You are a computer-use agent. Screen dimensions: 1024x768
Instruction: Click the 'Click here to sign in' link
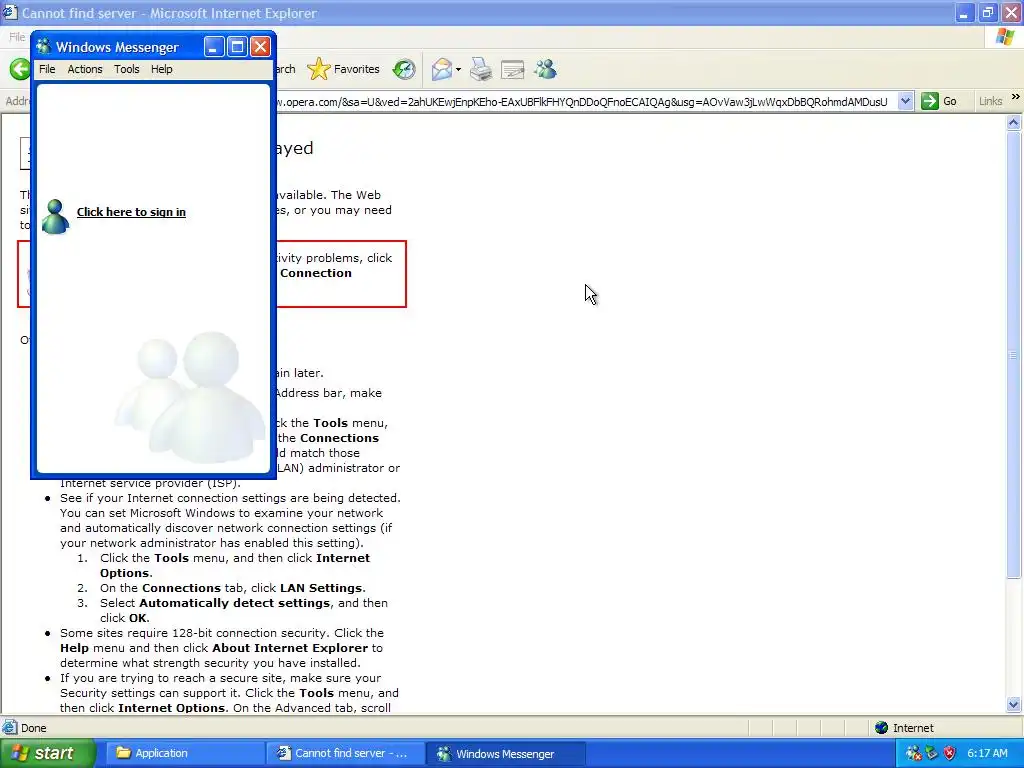click(131, 212)
